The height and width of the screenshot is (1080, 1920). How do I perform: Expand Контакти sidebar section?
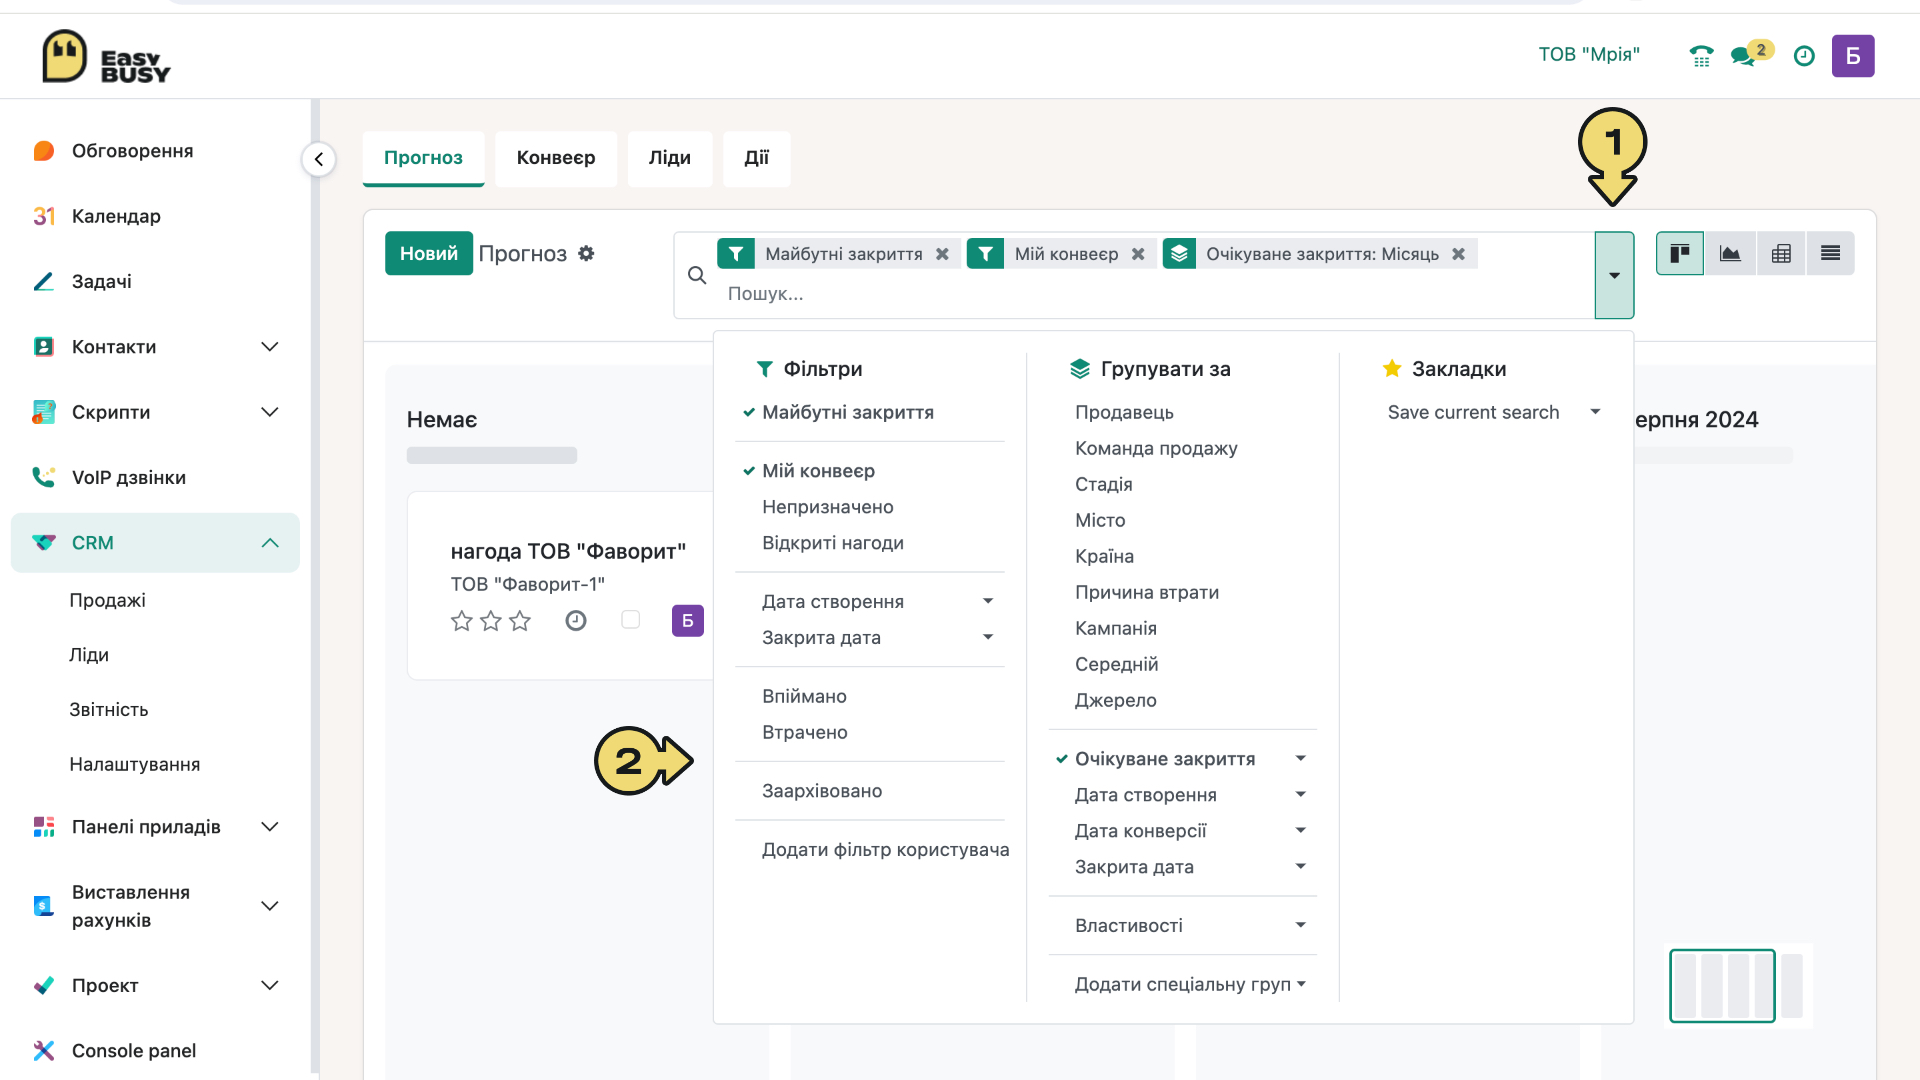[x=269, y=347]
